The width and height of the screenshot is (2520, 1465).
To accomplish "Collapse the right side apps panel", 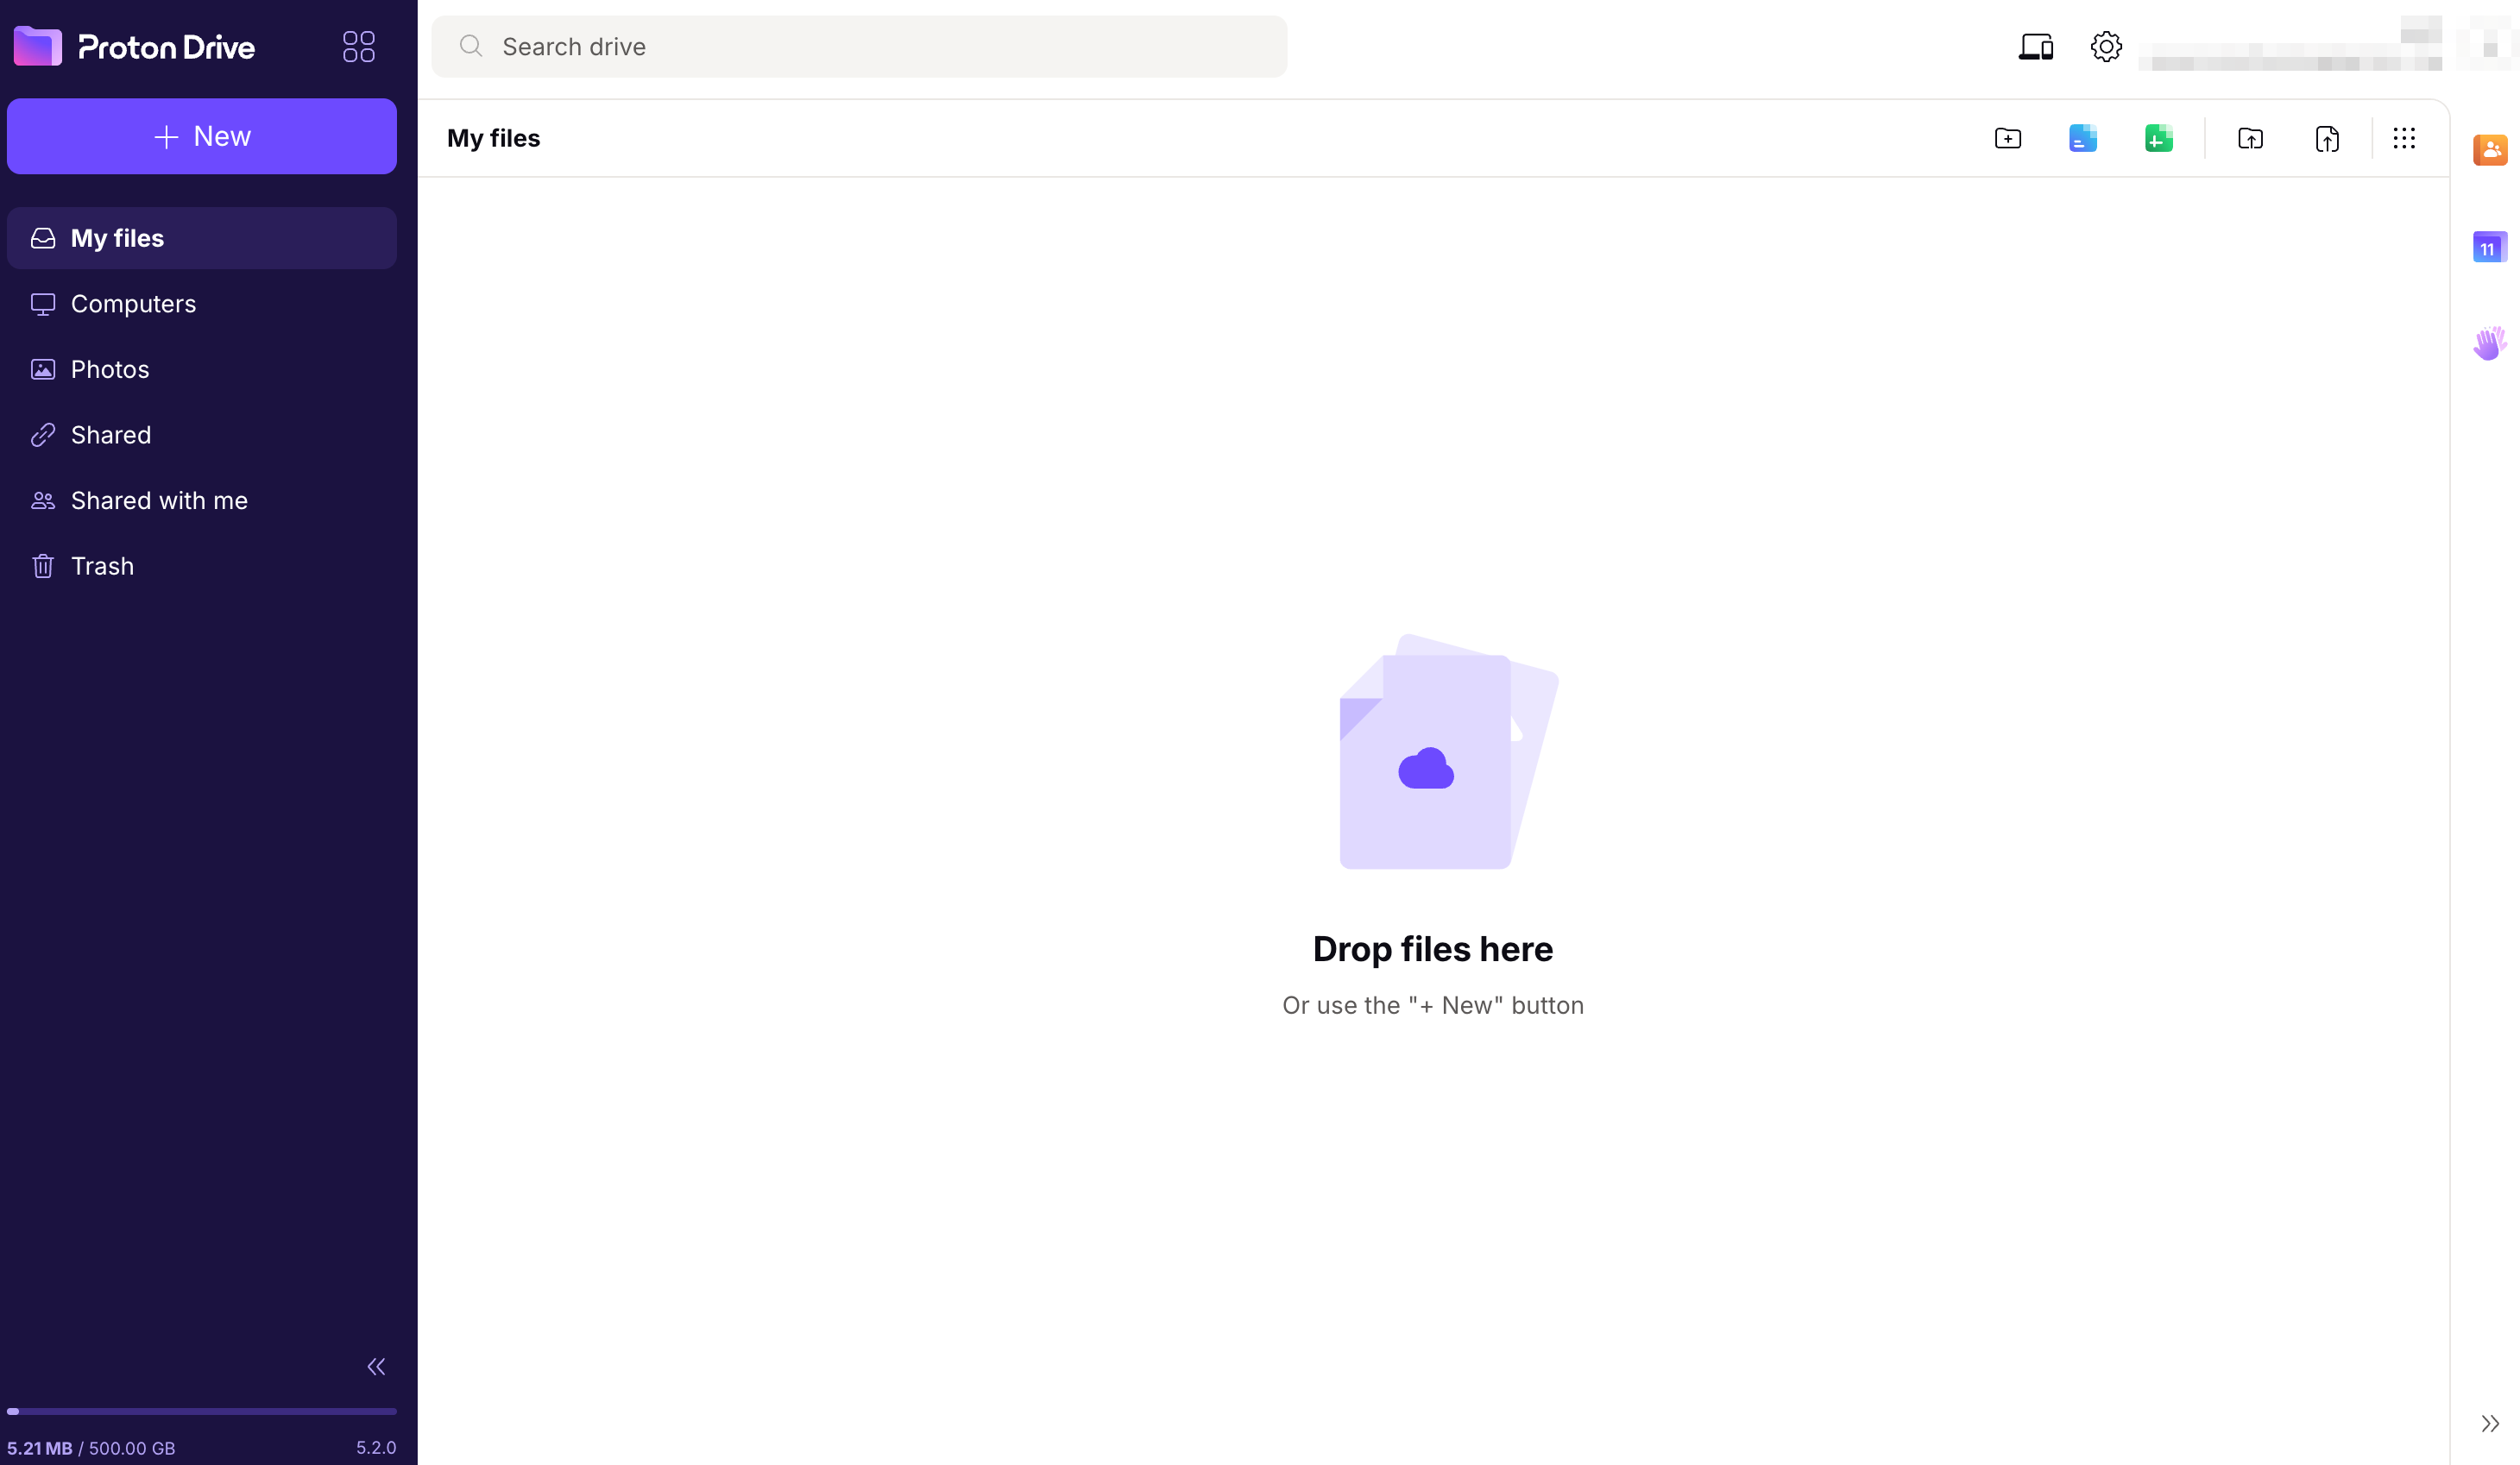I will [x=2489, y=1423].
